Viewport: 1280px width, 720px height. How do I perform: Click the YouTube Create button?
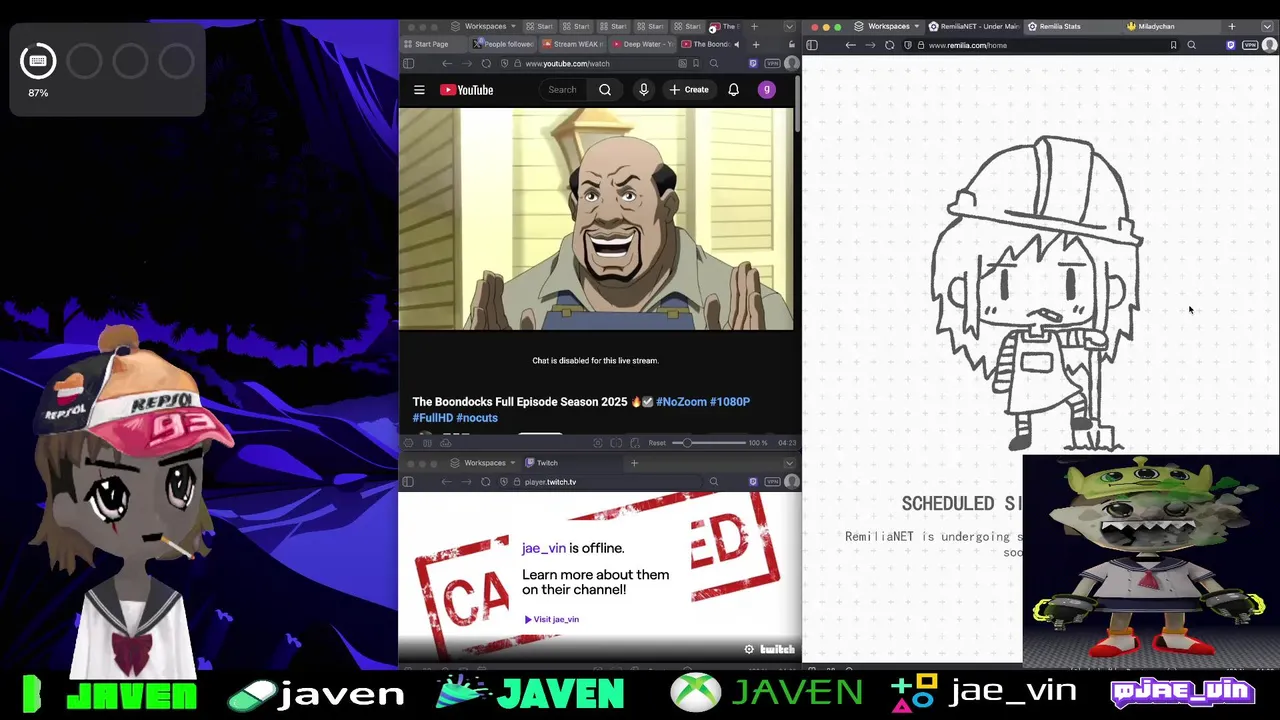(689, 90)
